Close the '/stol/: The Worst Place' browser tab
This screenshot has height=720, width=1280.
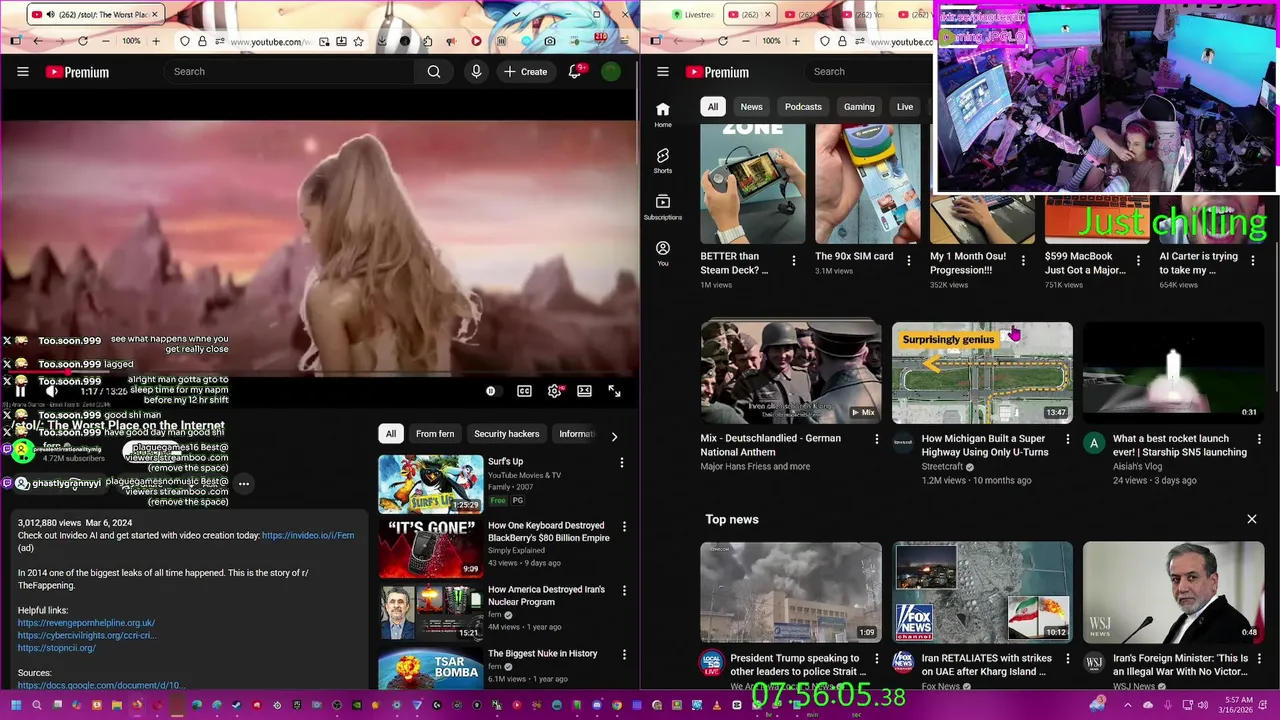pos(155,14)
